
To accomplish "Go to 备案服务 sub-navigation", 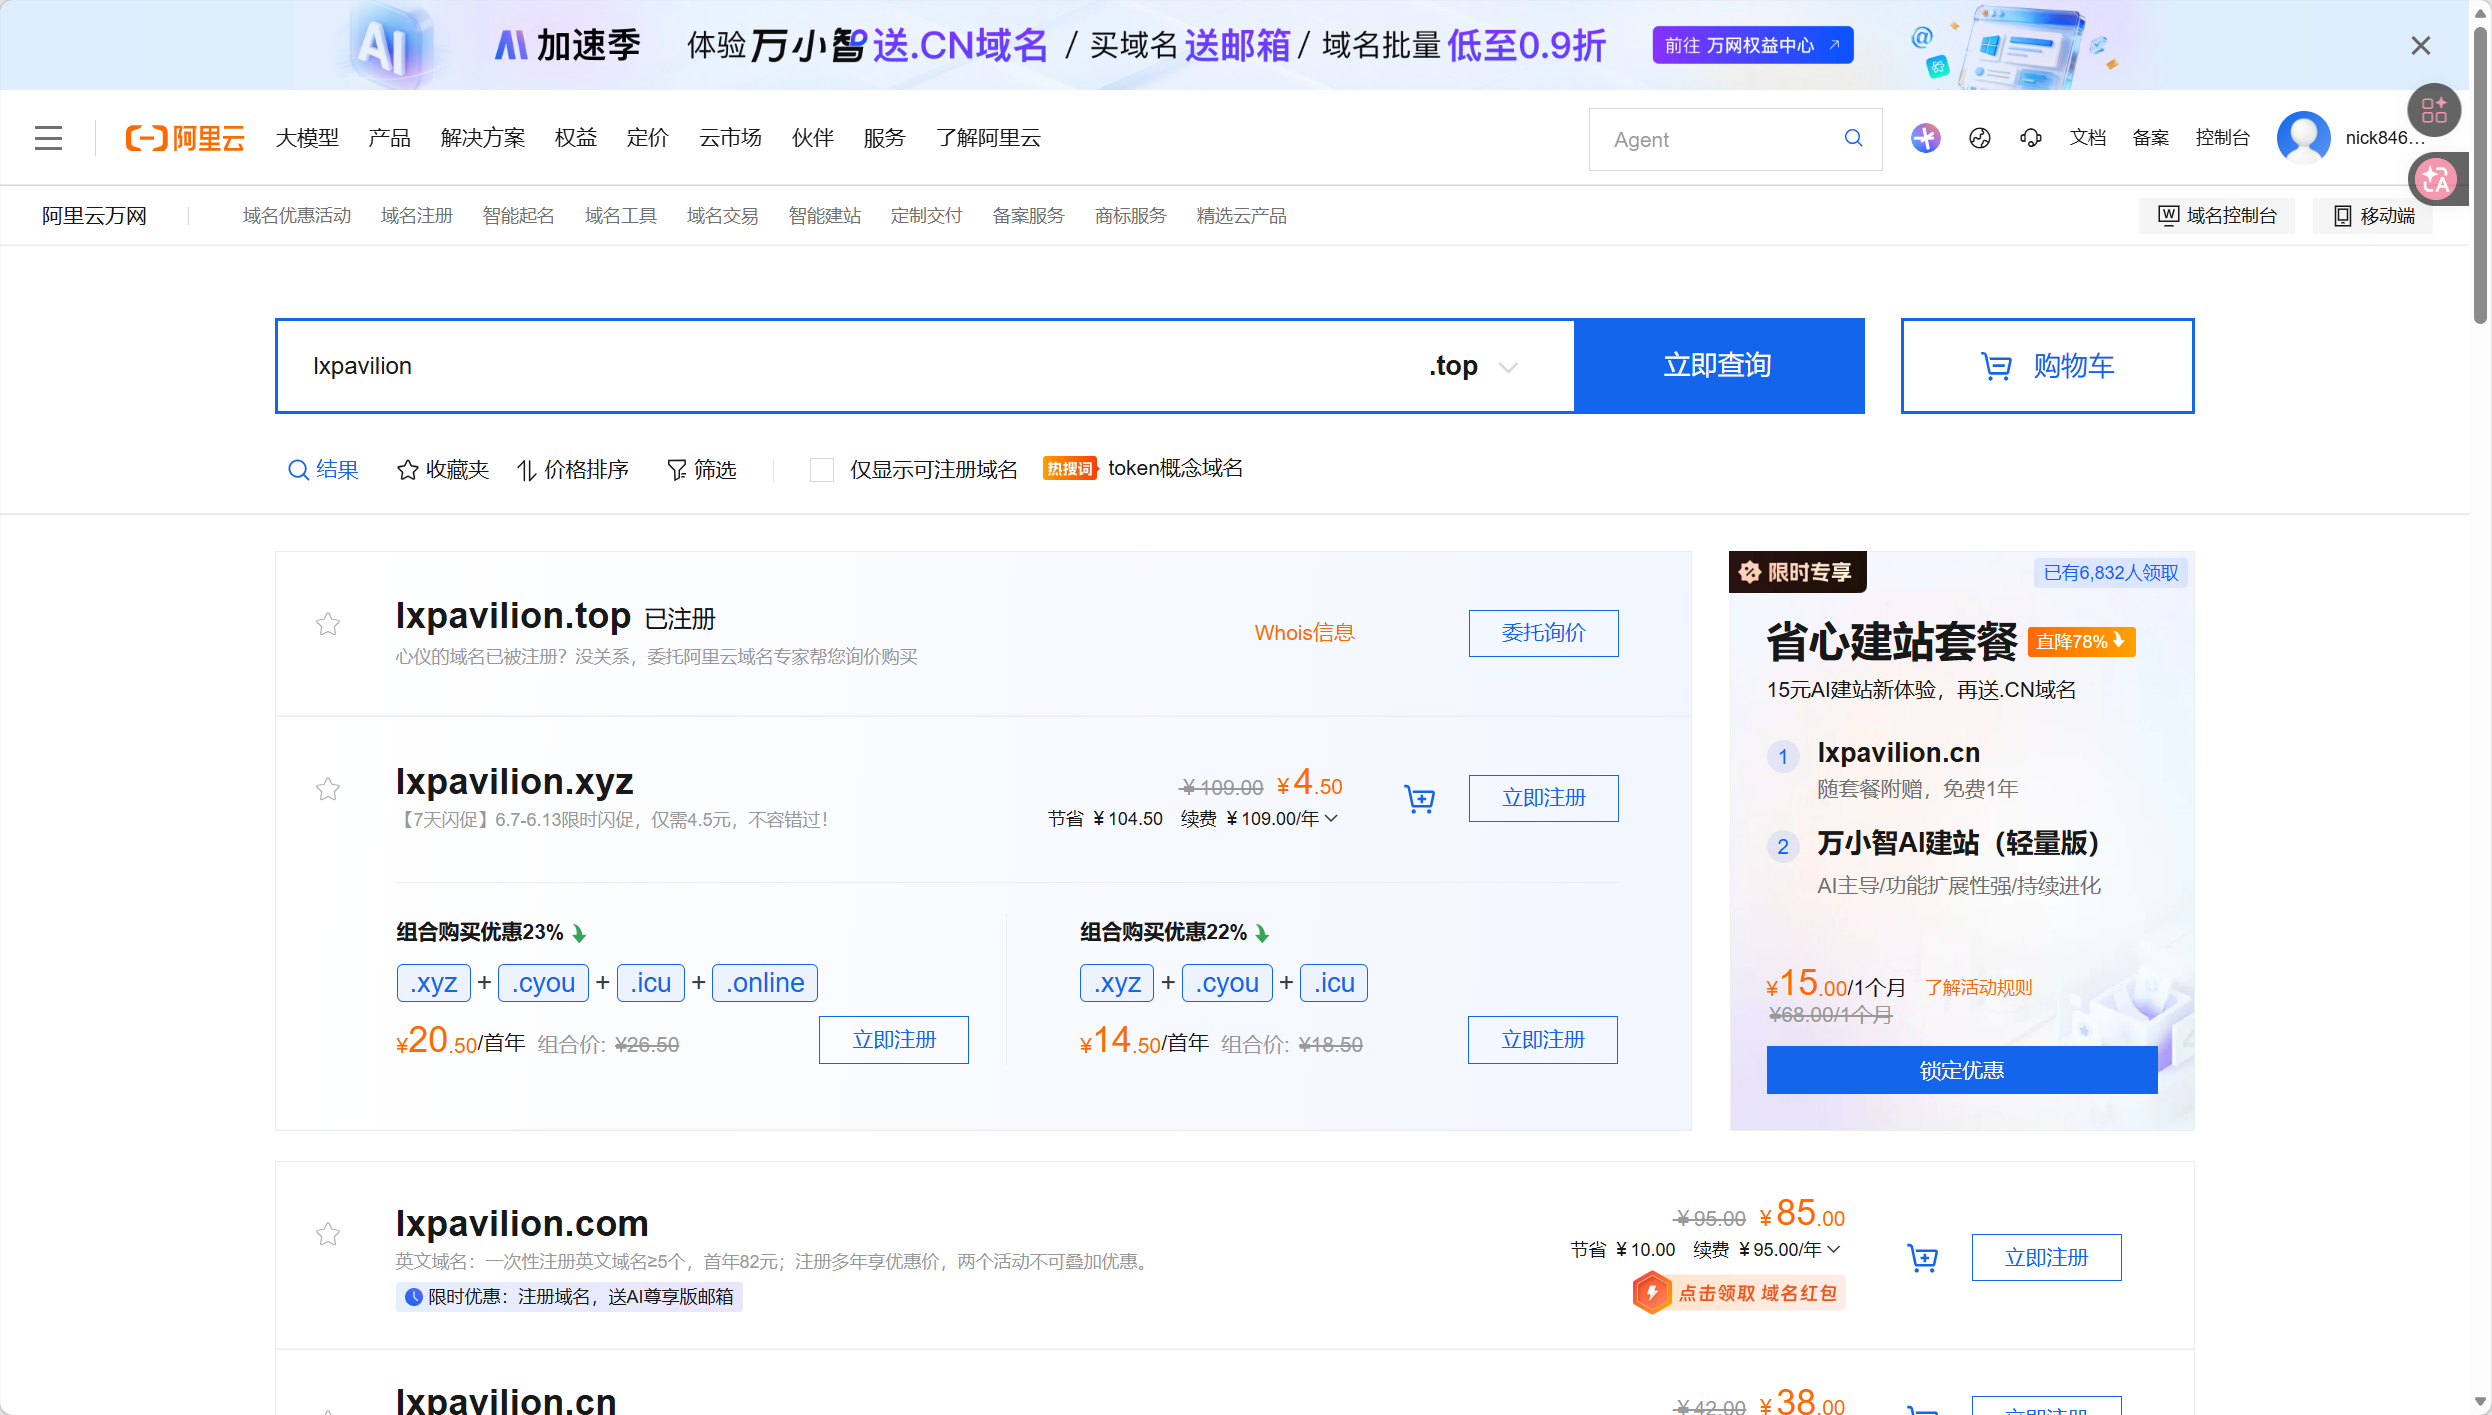I will tap(1029, 216).
